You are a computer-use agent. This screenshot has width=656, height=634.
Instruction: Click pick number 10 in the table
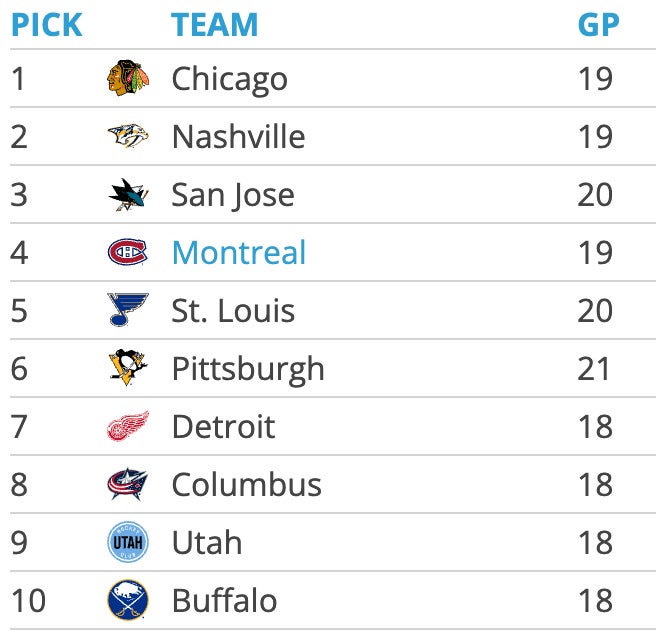[29, 601]
